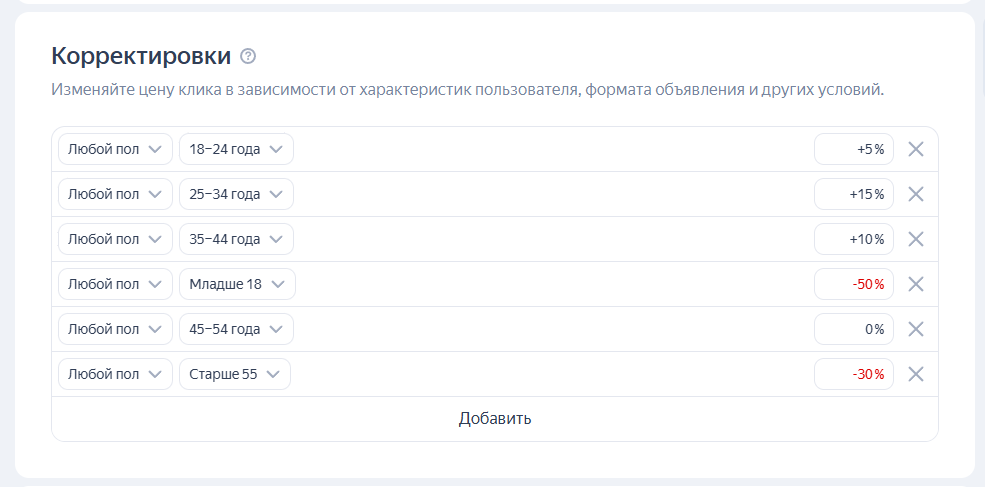
Task: Open the 18–24 года age dropdown
Action: (x=236, y=149)
